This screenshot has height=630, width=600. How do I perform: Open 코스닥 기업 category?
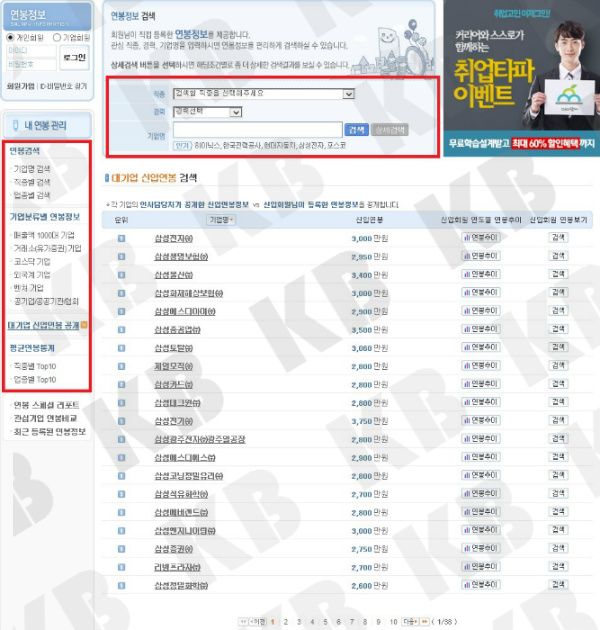32,262
